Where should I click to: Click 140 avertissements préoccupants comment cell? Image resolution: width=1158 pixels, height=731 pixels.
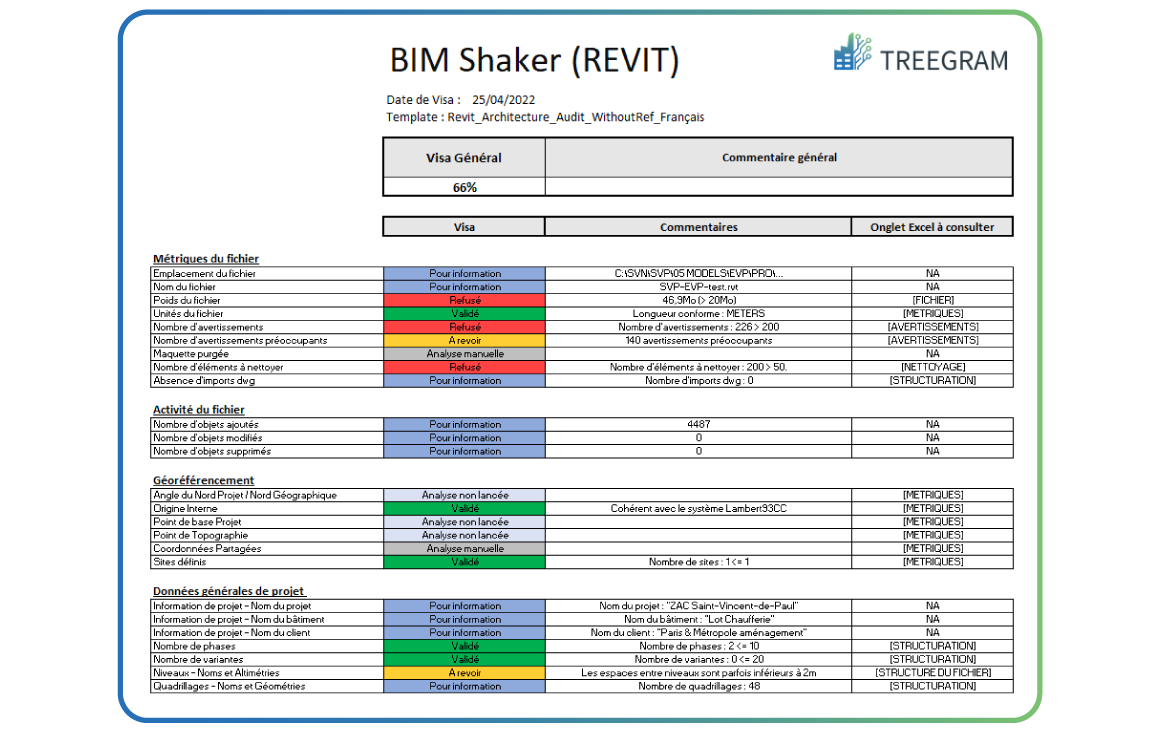point(699,340)
